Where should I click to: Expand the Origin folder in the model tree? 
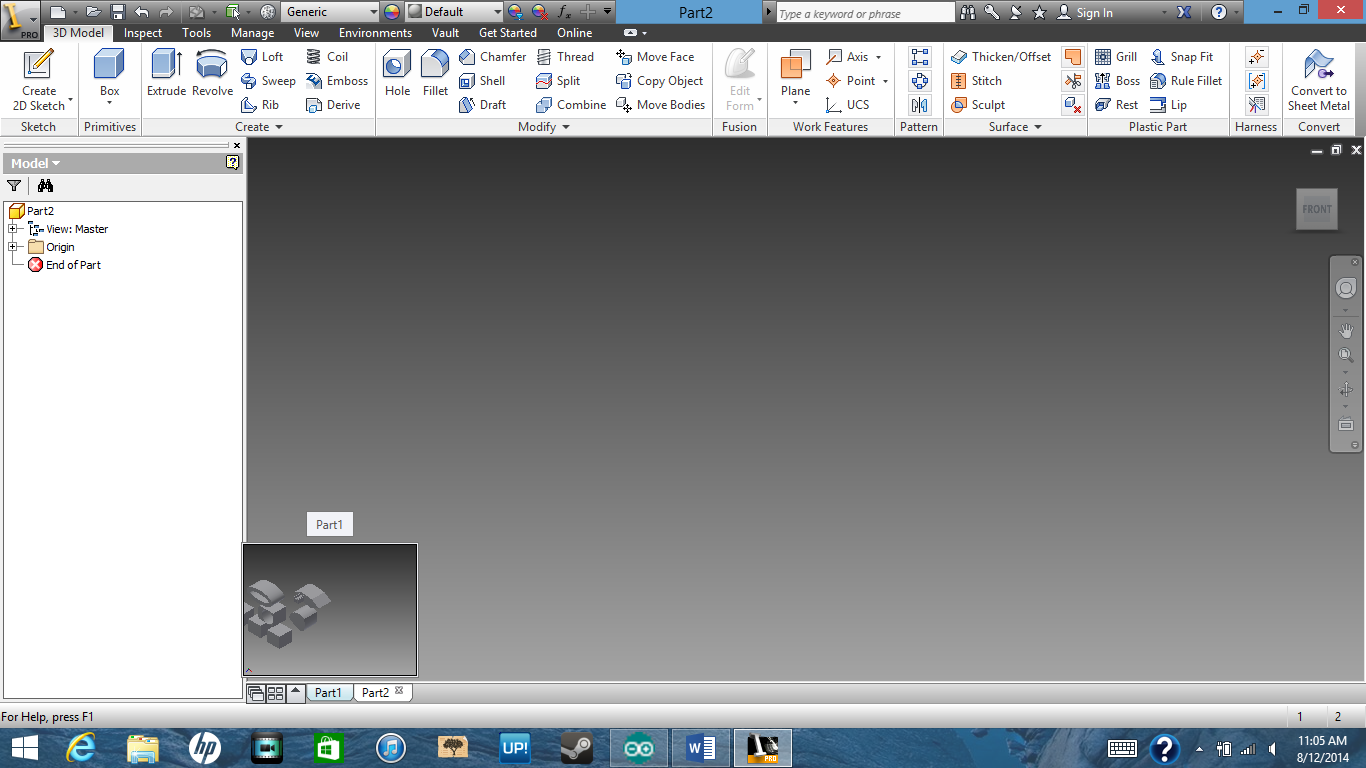pos(14,247)
